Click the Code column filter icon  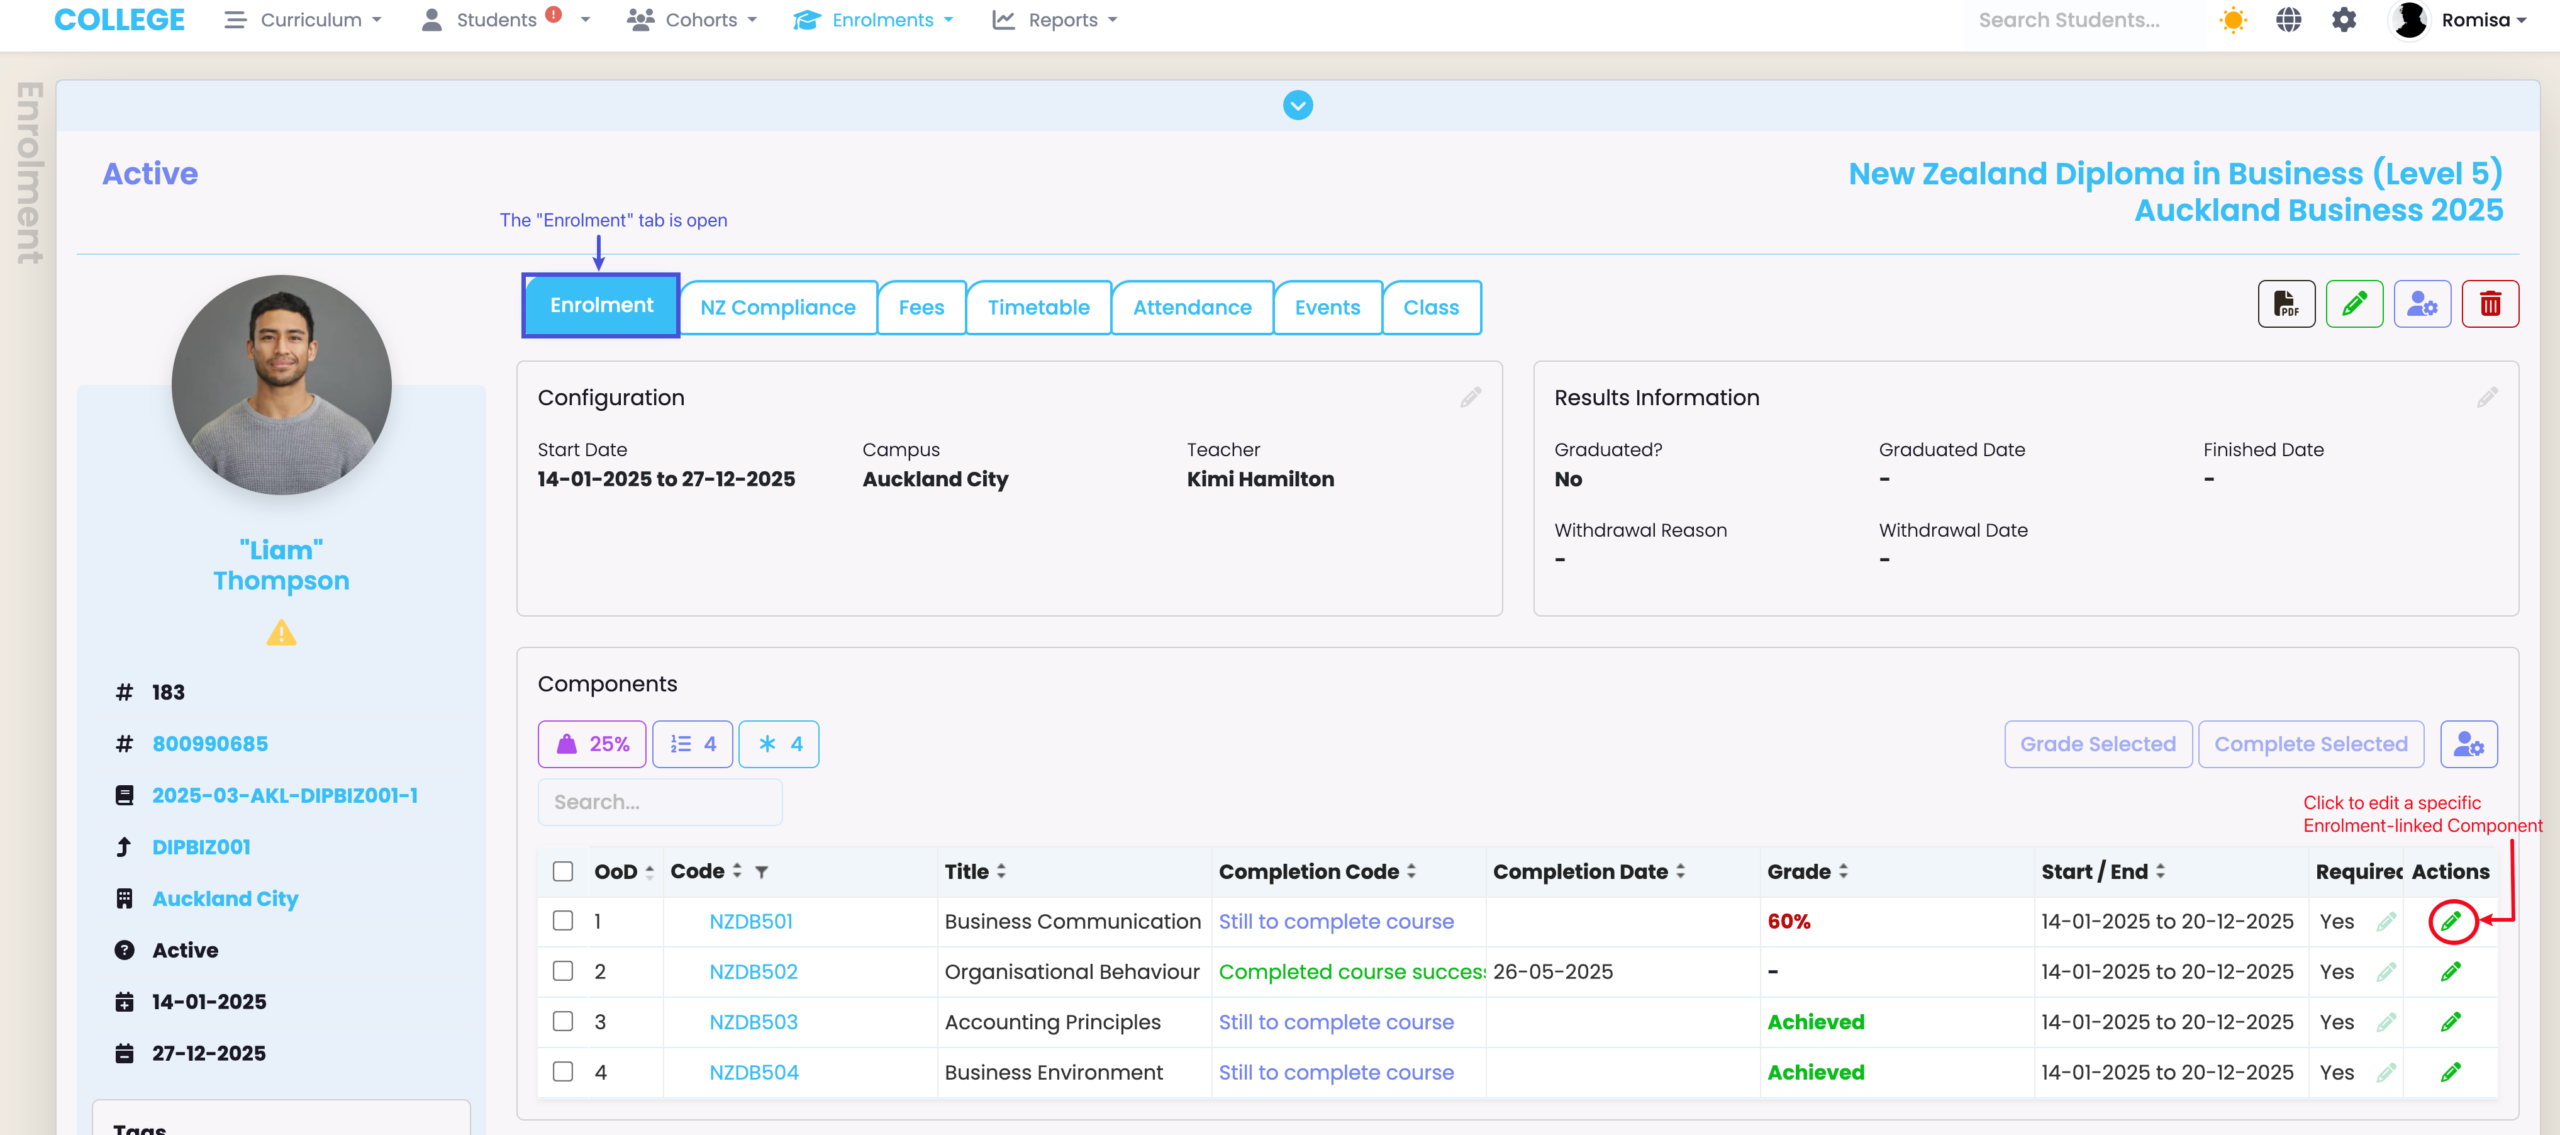(762, 872)
